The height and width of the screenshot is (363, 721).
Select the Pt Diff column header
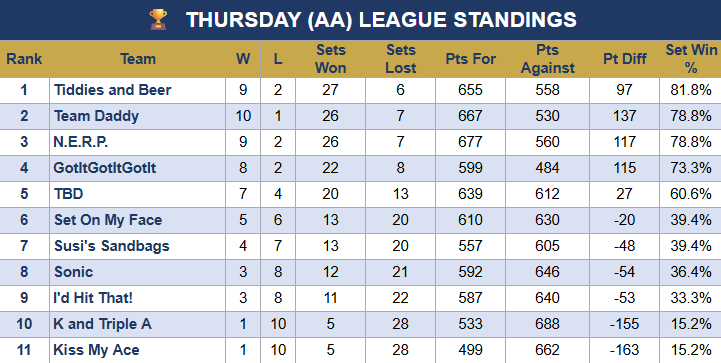pyautogui.click(x=624, y=59)
